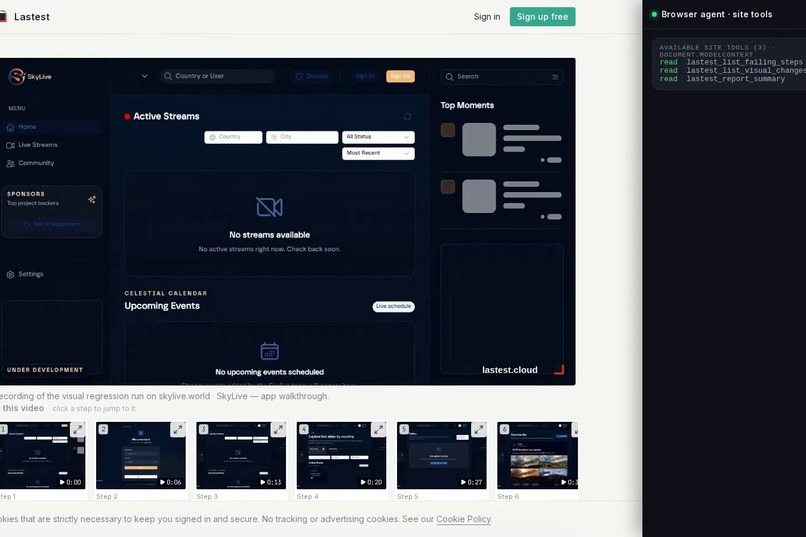Click the No streams available message

point(269,235)
